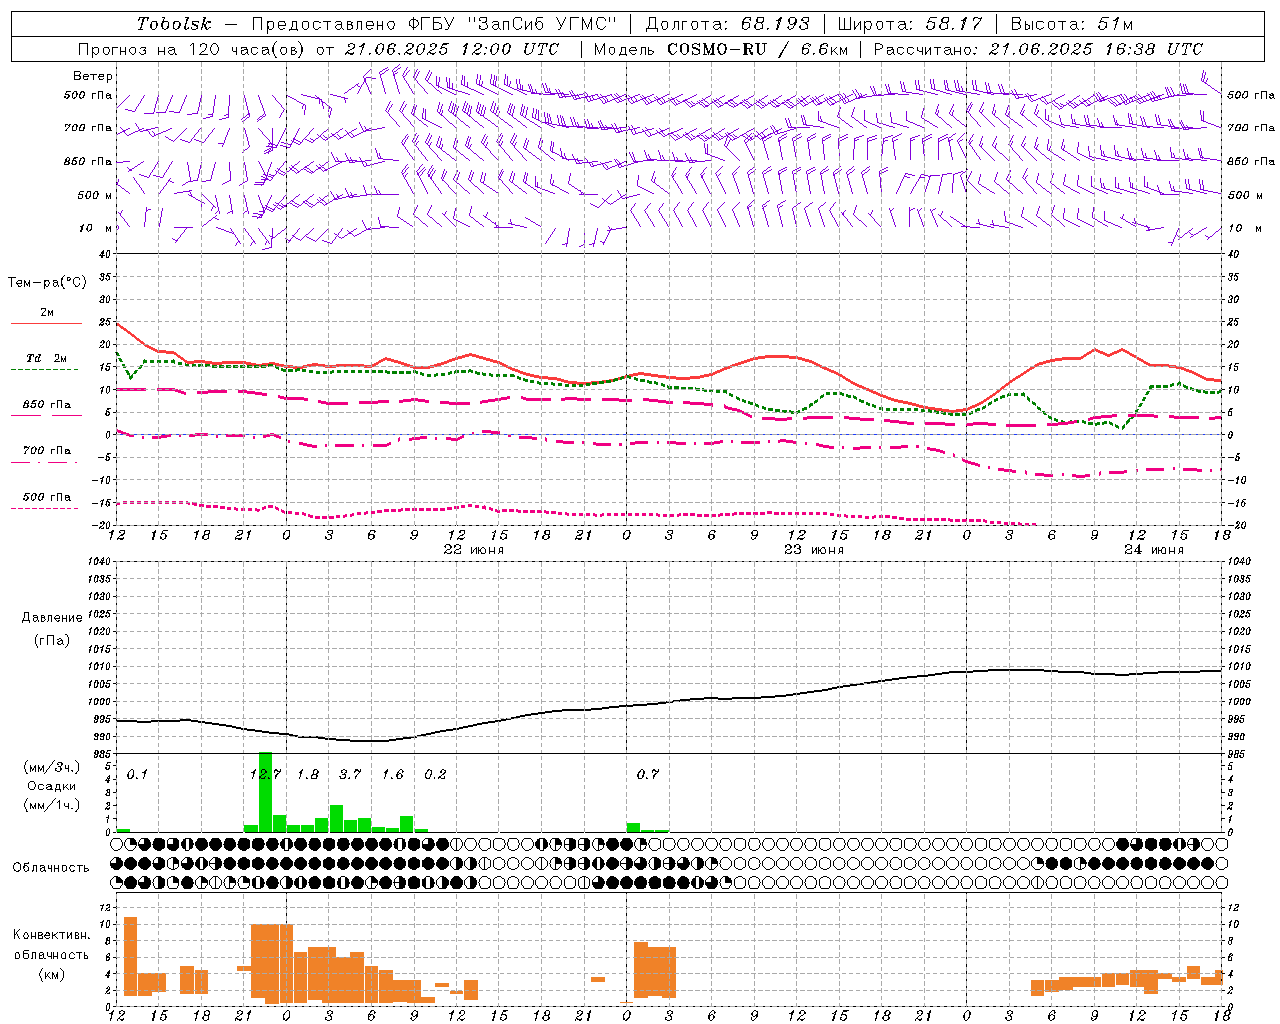
Task: Click the "Высота: 51м" header field
Action: pos(1072,24)
